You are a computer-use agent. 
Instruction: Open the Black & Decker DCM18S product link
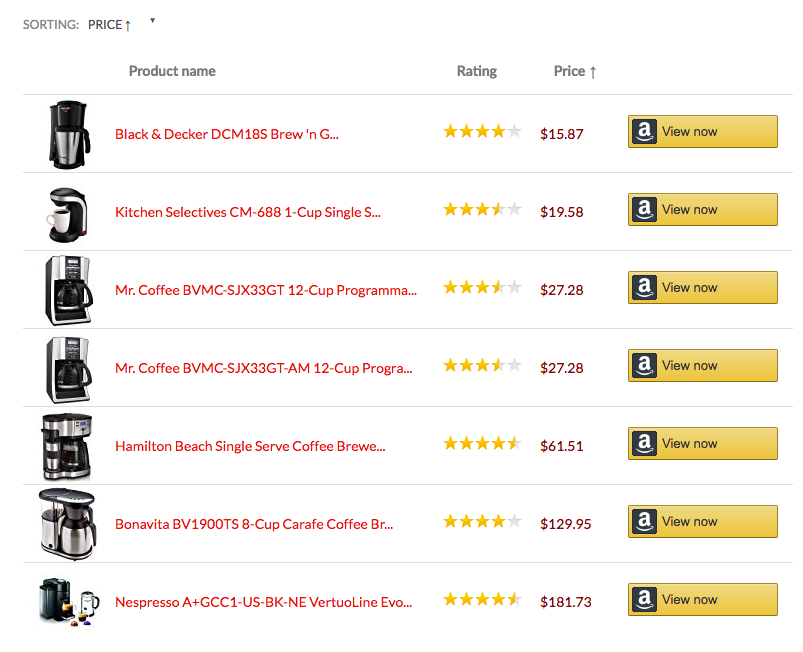coord(226,134)
